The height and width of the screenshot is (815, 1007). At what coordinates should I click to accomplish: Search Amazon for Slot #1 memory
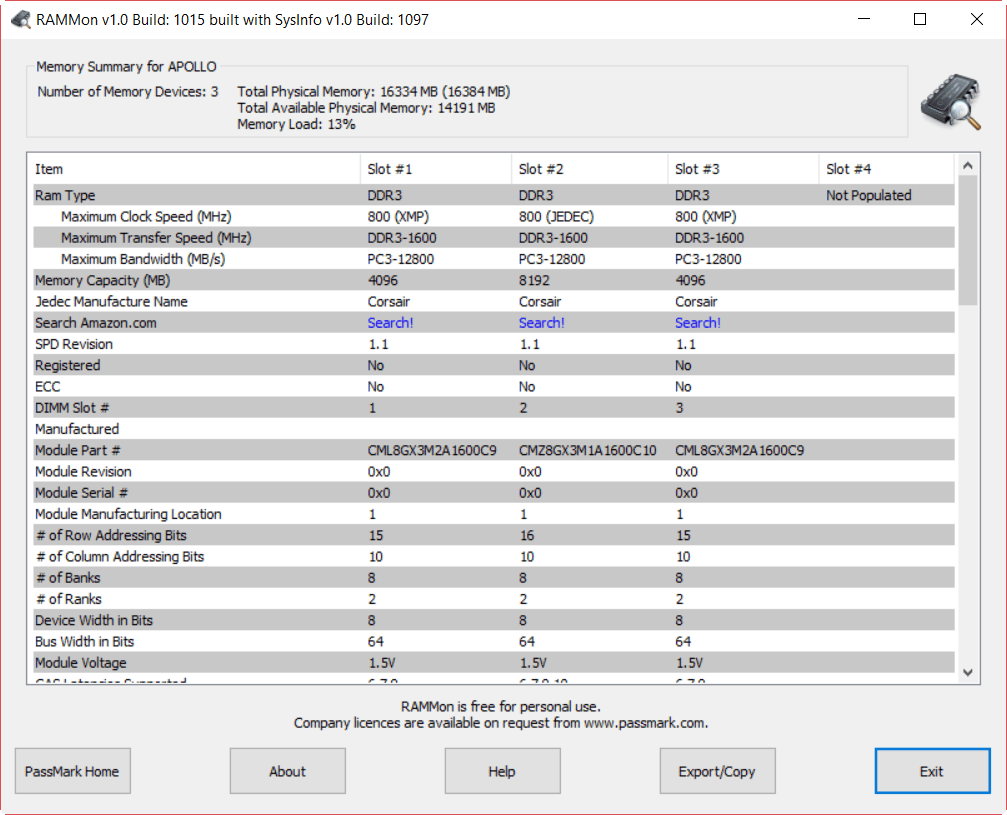(390, 322)
